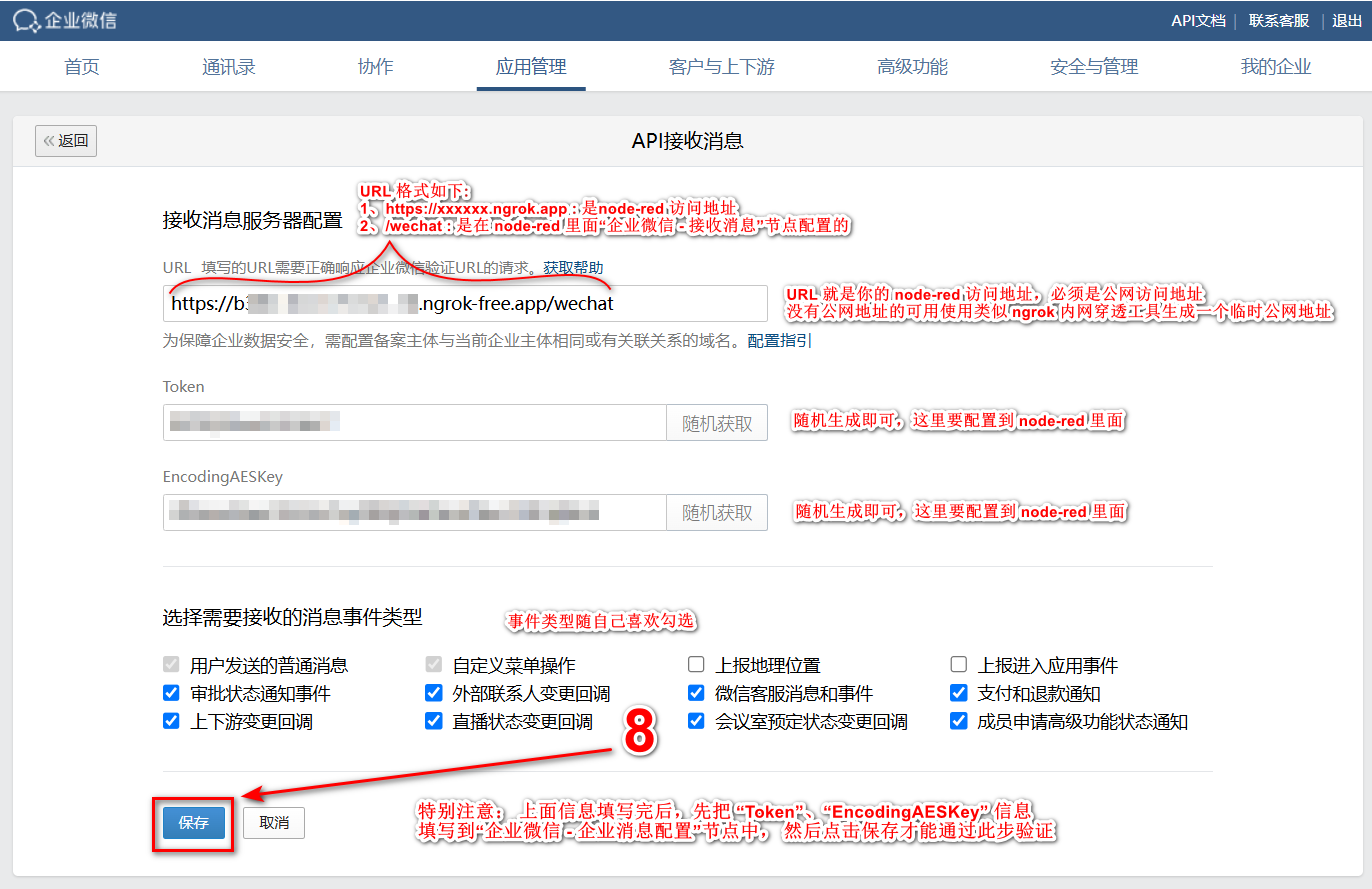Toggle 会议室预定状态变更回调 checkbox

696,721
